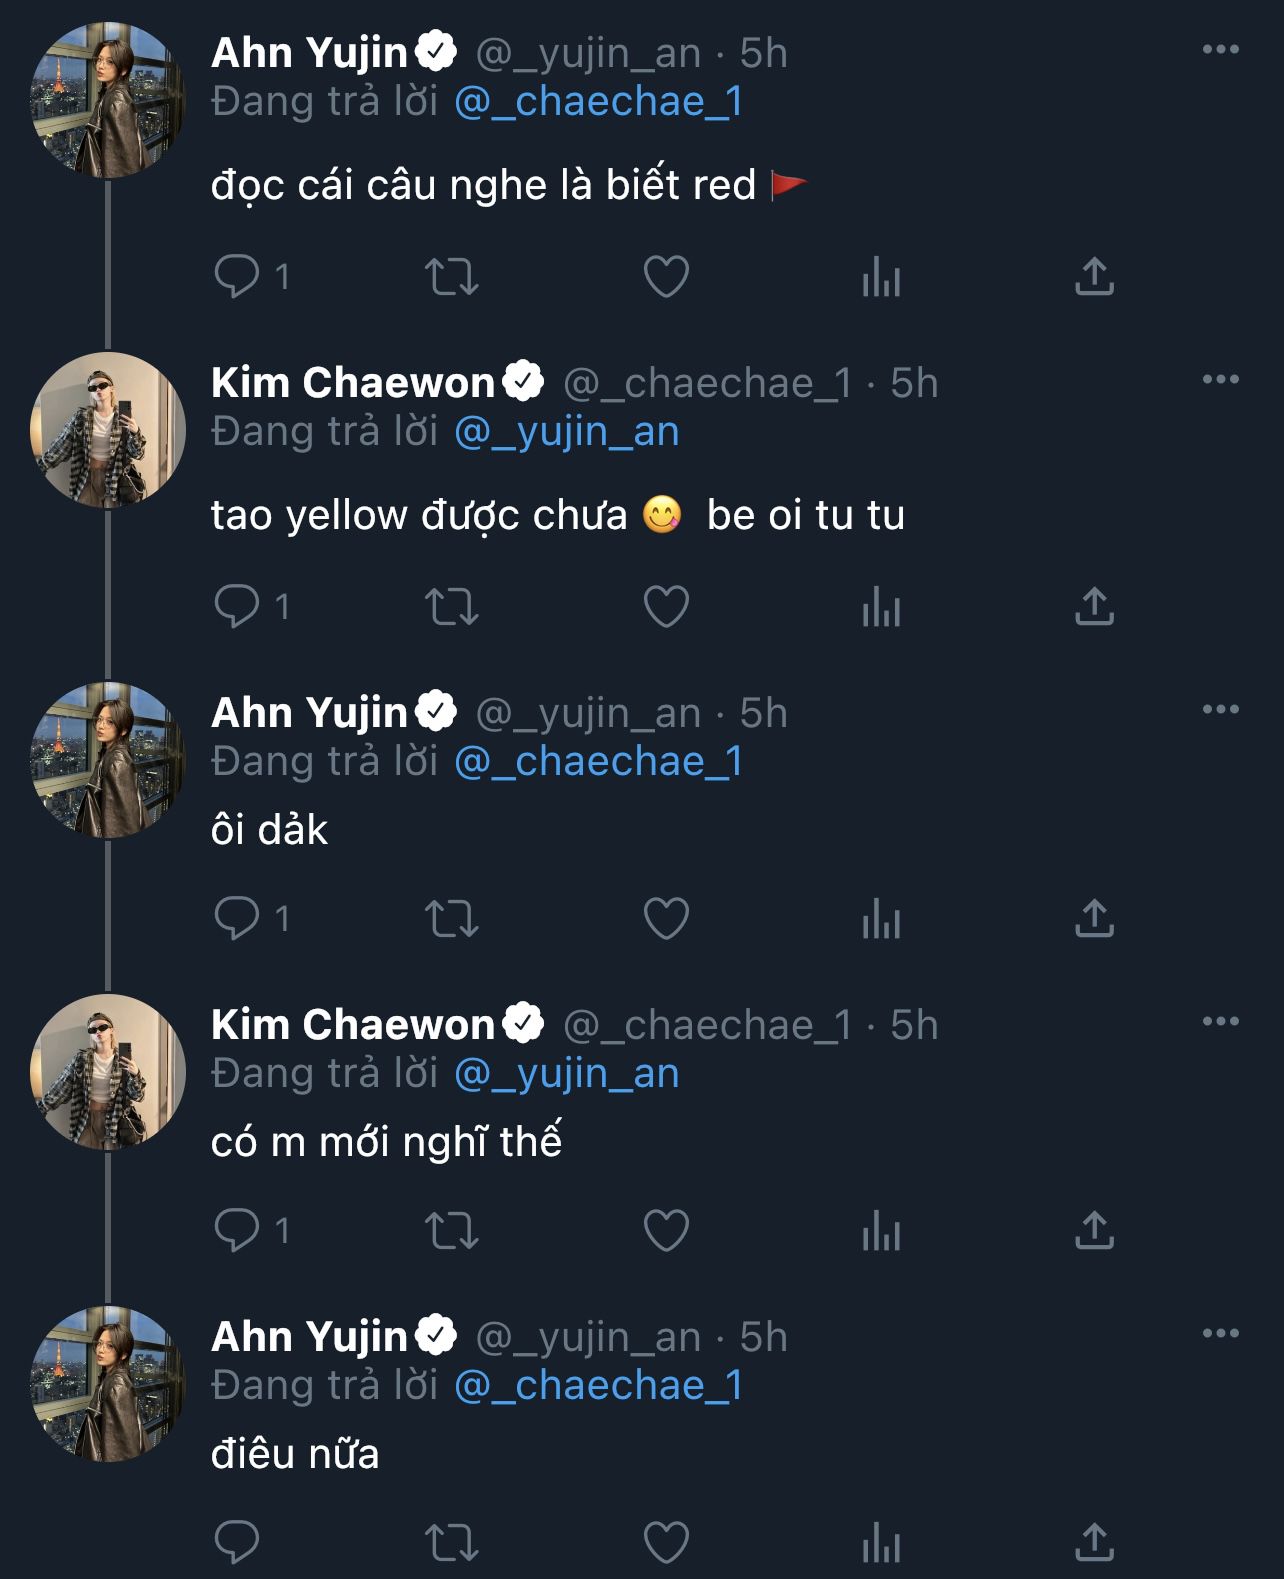Image resolution: width=1284 pixels, height=1579 pixels.
Task: Retweet the "tao yellow được chưa" tweet
Action: point(452,607)
